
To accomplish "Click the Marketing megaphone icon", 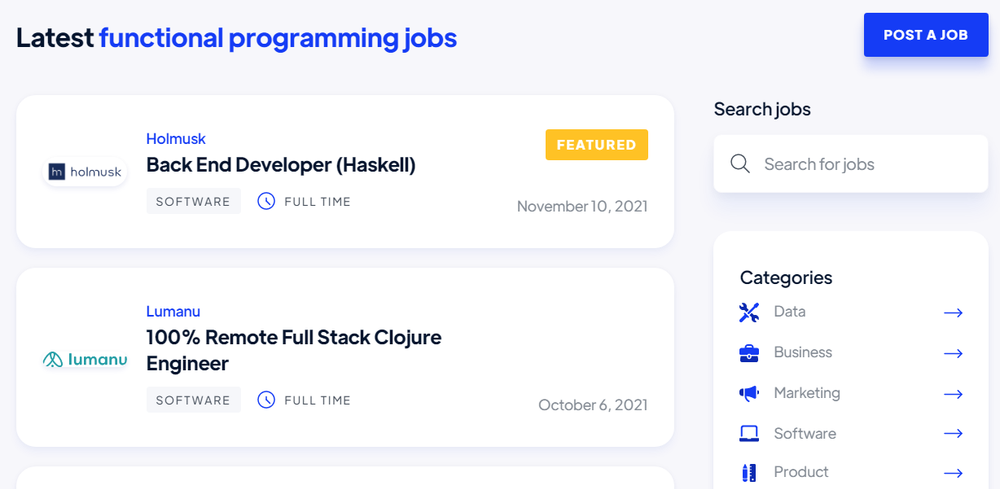I will tap(749, 394).
